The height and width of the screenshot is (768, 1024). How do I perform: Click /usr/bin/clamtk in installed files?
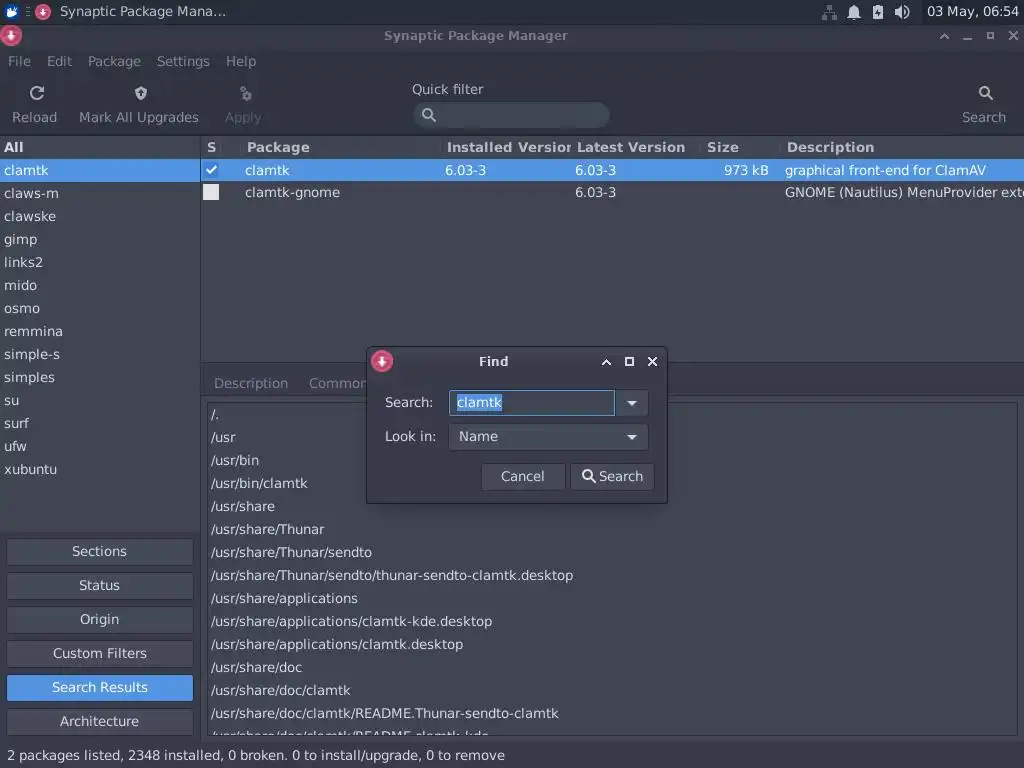point(259,484)
